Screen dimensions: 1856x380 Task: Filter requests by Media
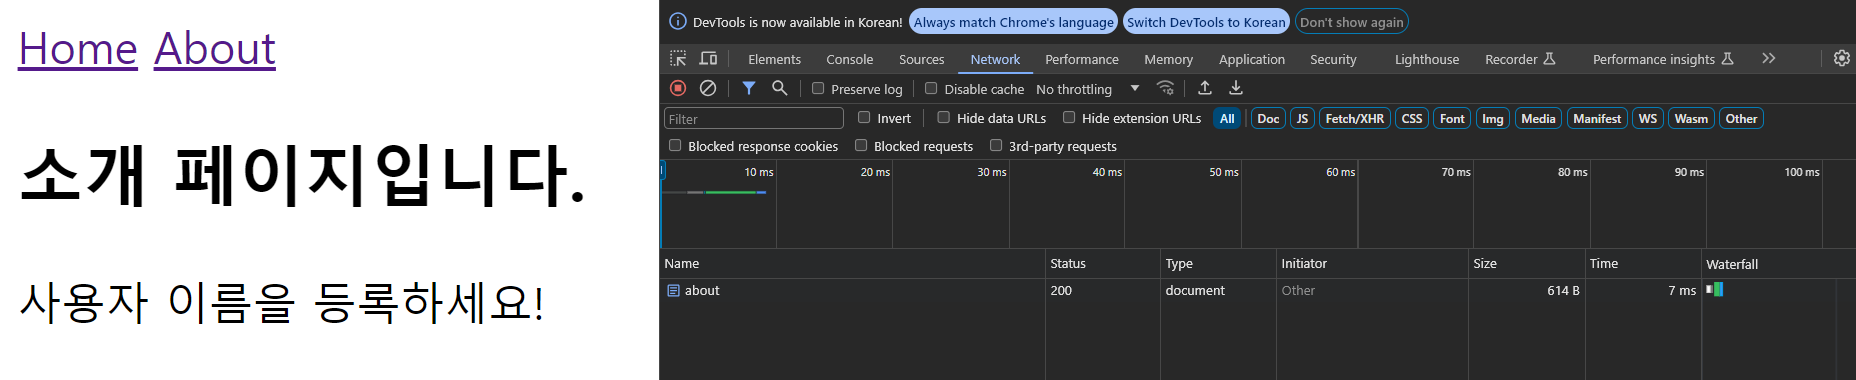1538,118
